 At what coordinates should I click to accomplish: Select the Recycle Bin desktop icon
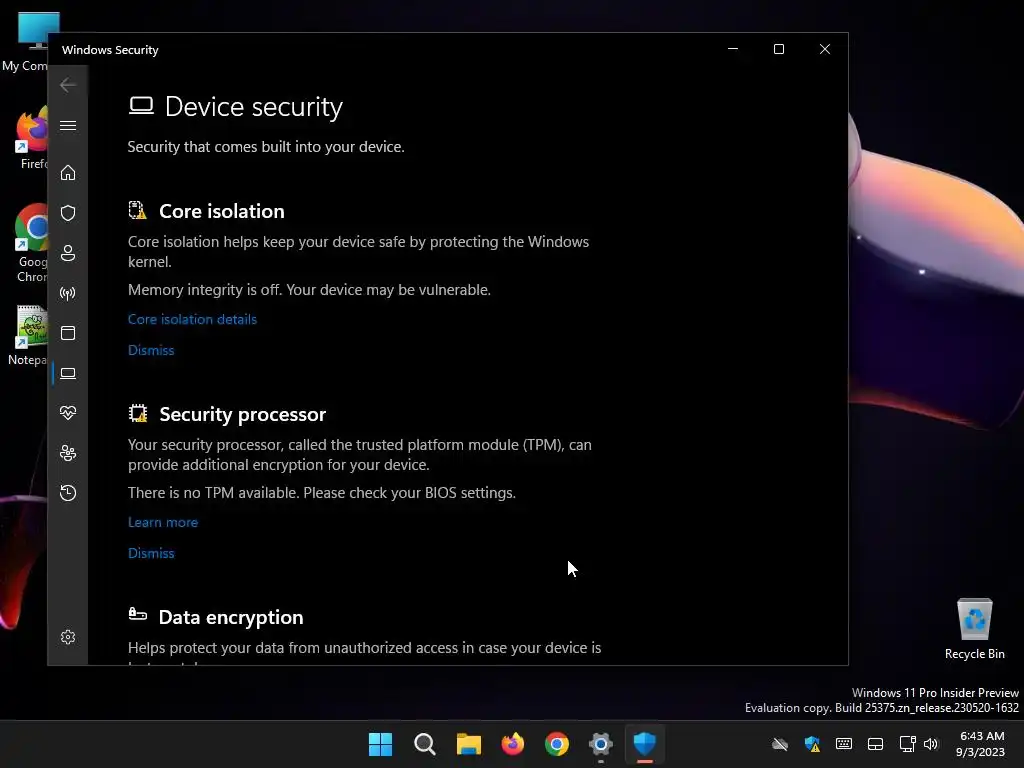974,629
